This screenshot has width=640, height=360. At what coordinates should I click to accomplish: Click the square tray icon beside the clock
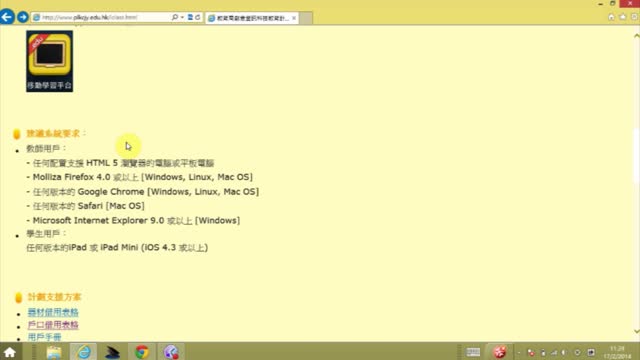click(591, 352)
